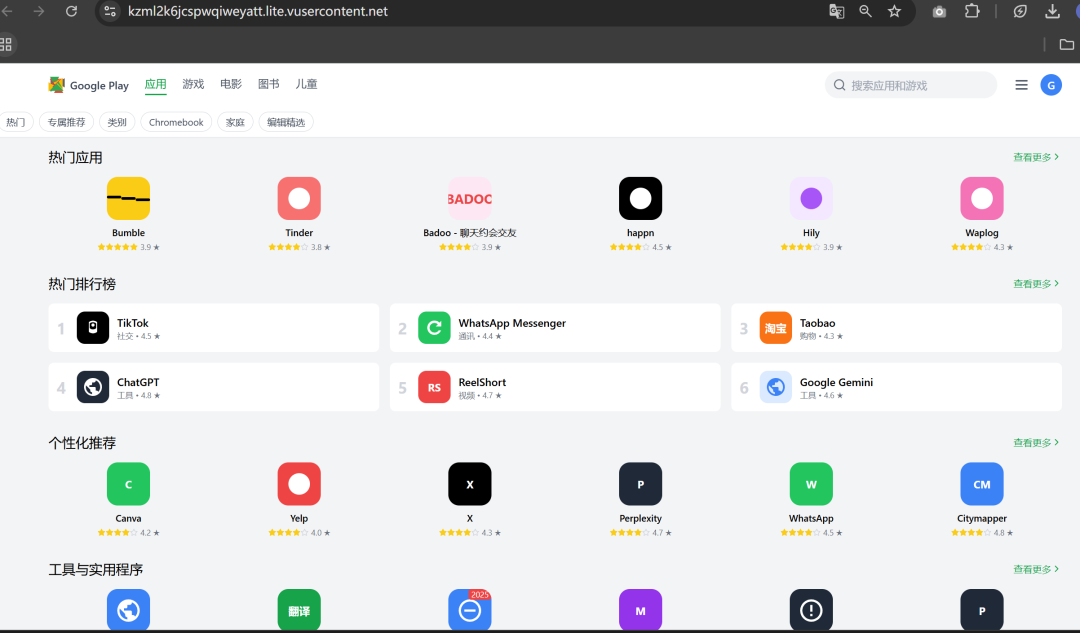Click the Google Gemini app name
The width and height of the screenshot is (1080, 633).
click(836, 382)
